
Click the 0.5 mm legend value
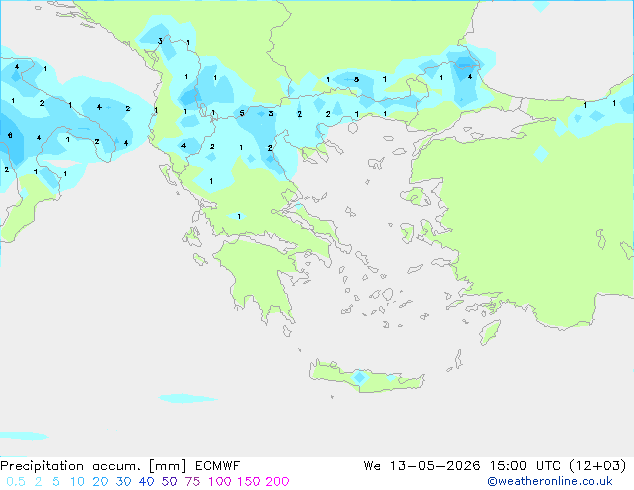pyautogui.click(x=16, y=482)
